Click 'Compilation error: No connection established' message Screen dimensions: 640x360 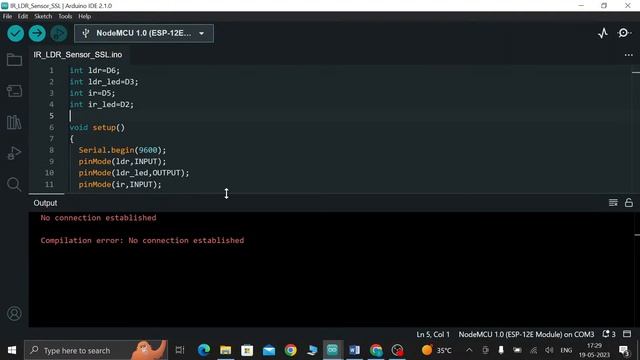[x=142, y=240]
